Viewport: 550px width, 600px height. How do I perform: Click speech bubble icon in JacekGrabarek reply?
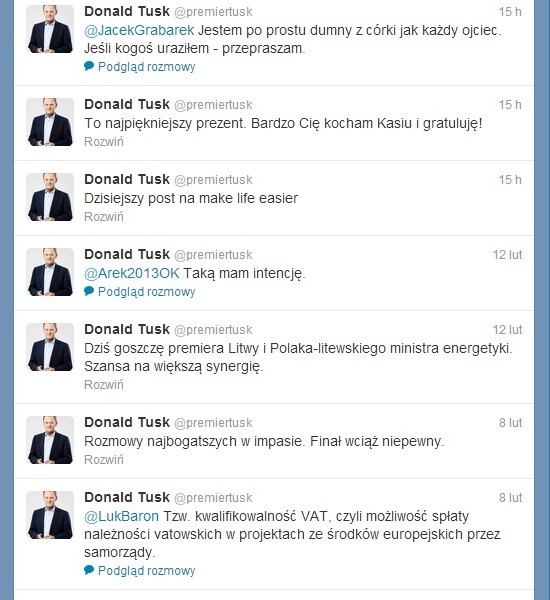[89, 66]
